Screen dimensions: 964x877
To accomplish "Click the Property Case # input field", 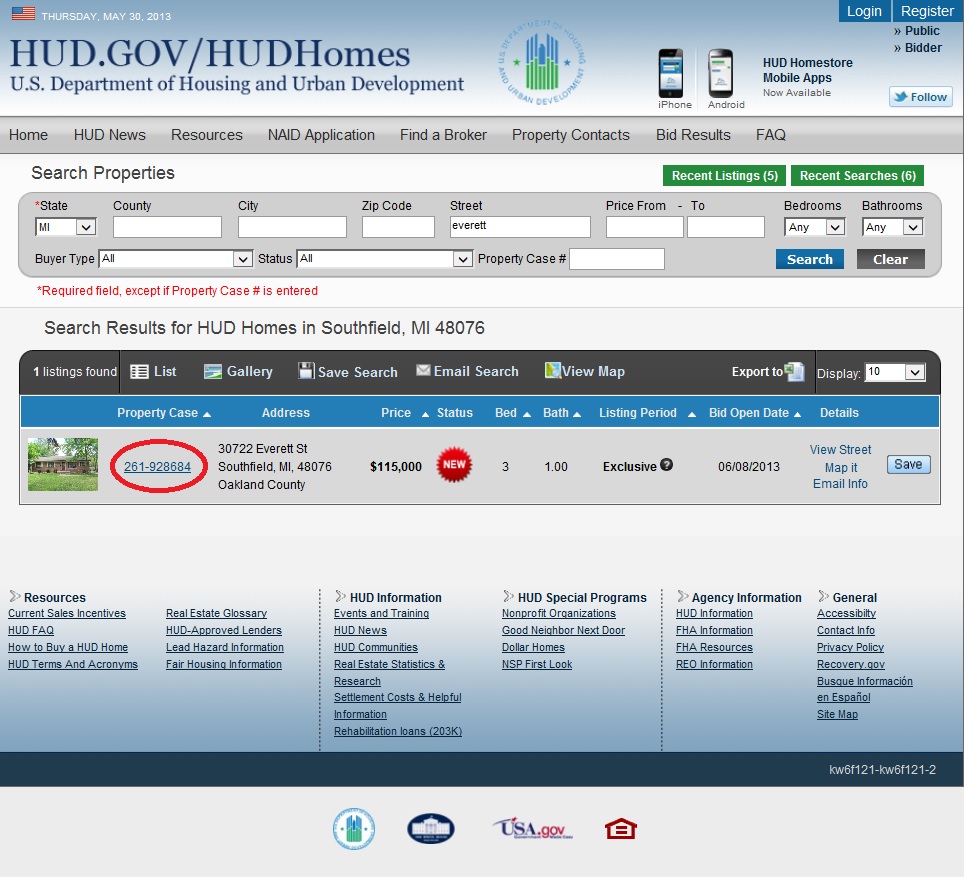I will pos(617,259).
